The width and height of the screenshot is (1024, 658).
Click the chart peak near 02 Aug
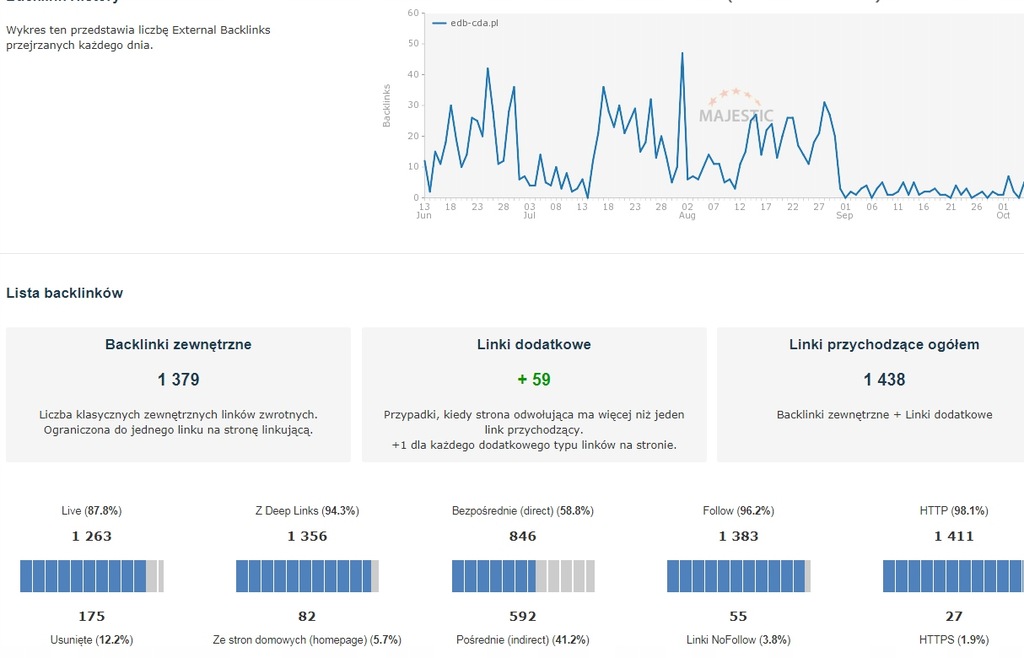point(682,54)
